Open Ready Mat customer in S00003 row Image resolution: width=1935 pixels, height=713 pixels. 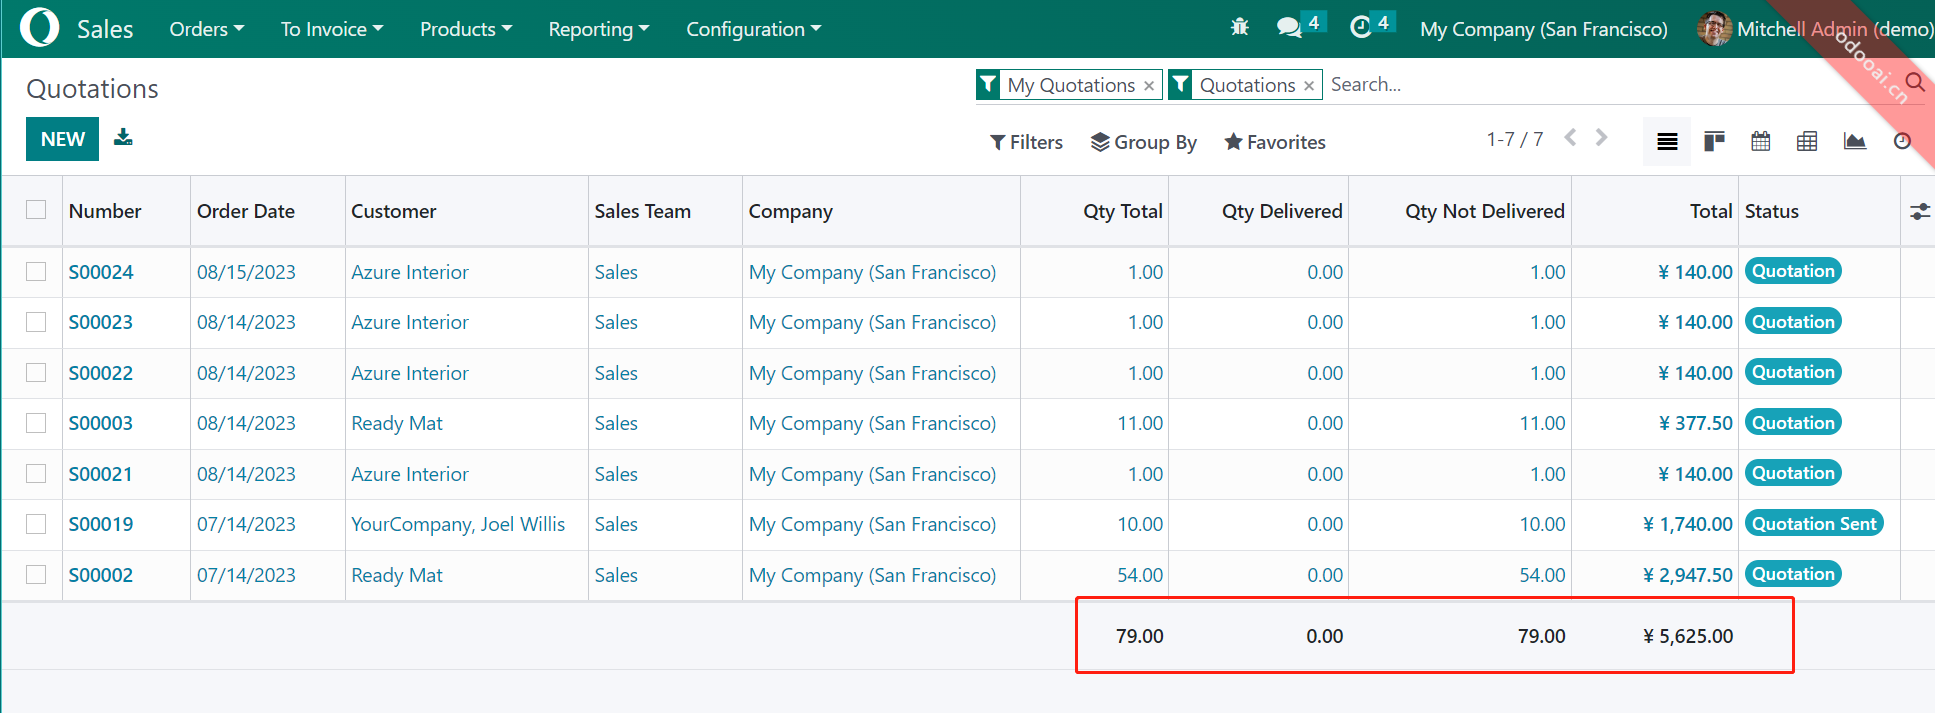point(397,423)
